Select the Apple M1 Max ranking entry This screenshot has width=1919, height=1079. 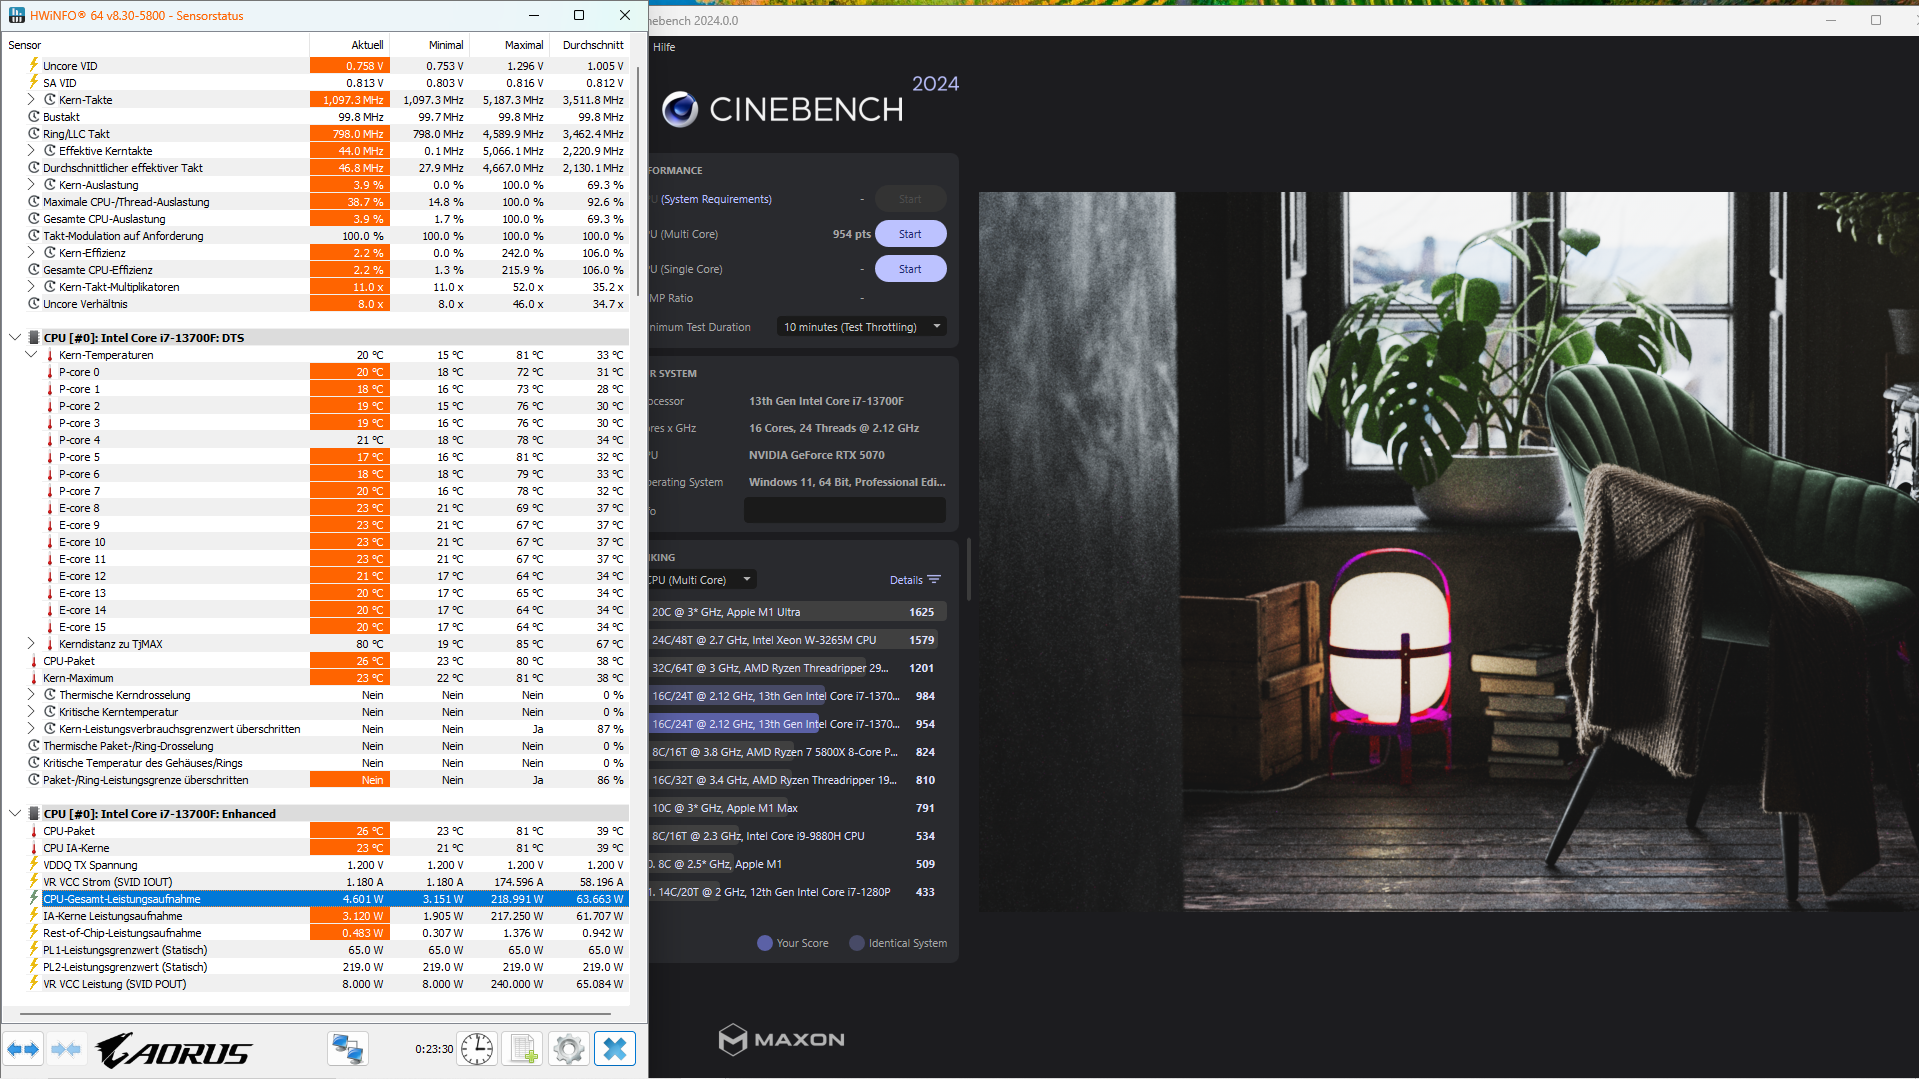pos(797,808)
